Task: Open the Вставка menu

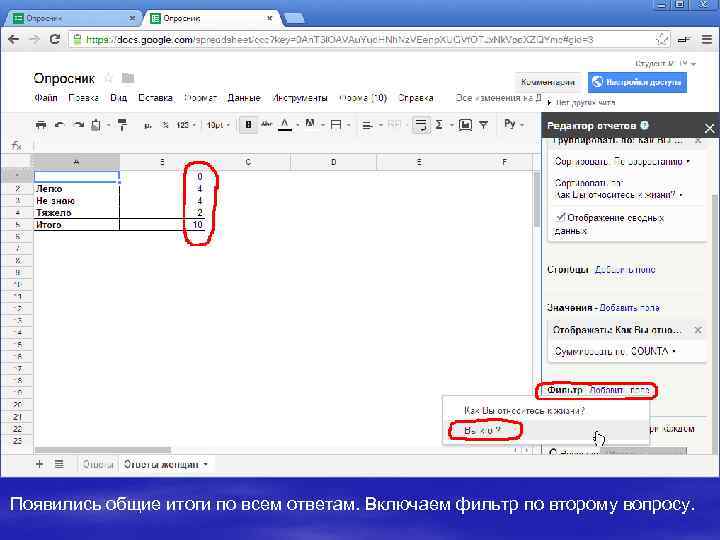Action: (x=155, y=98)
